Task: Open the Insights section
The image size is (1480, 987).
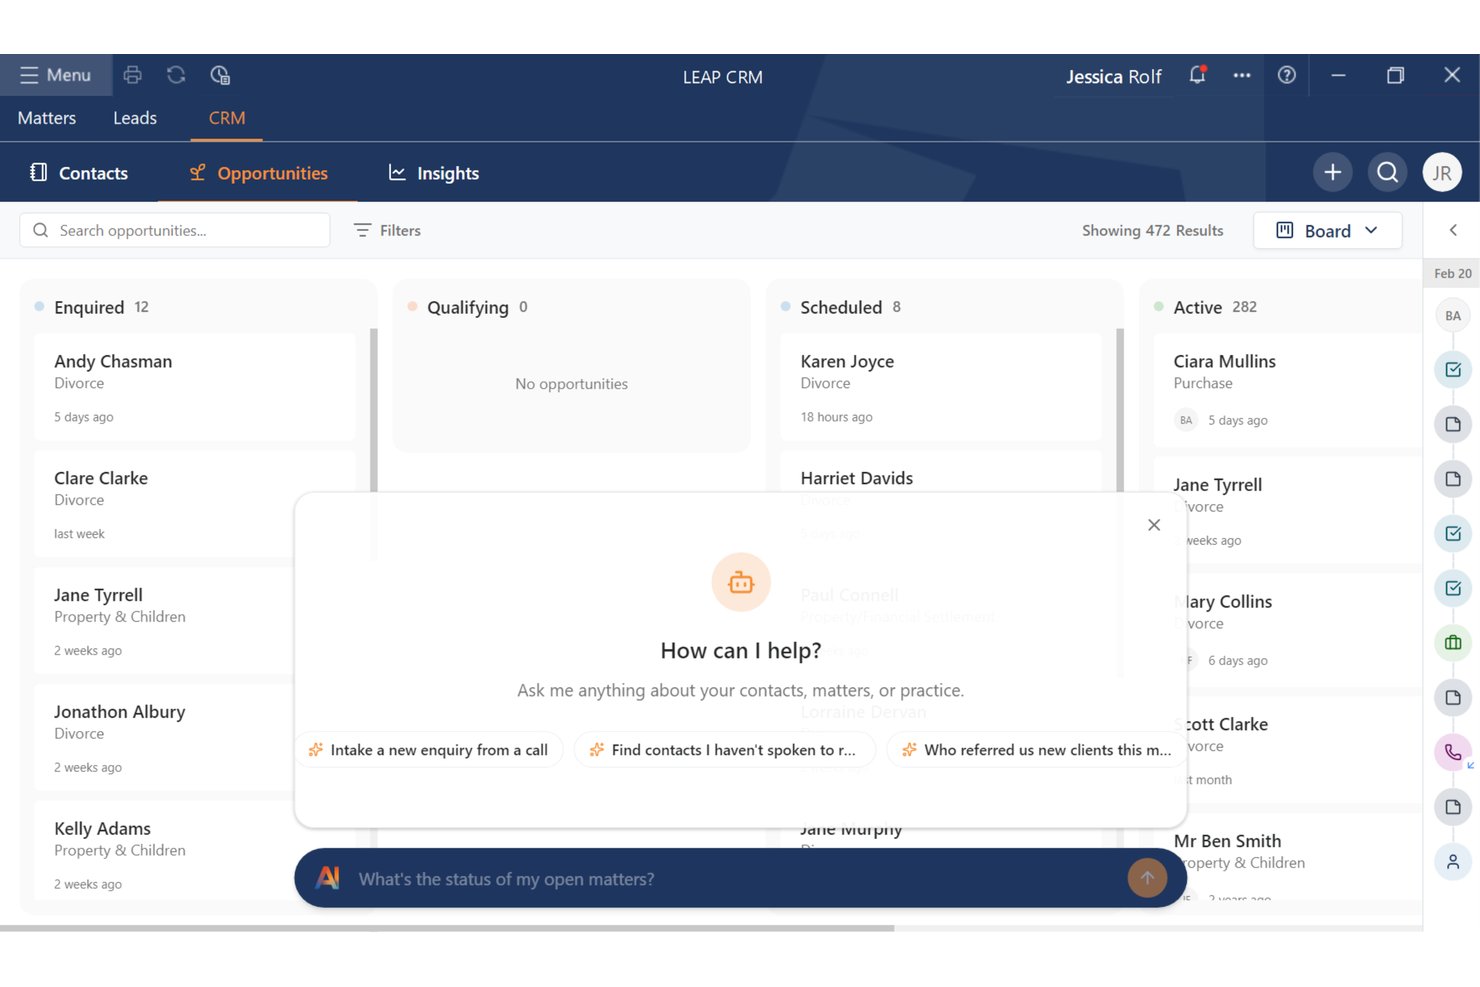Action: (x=434, y=173)
